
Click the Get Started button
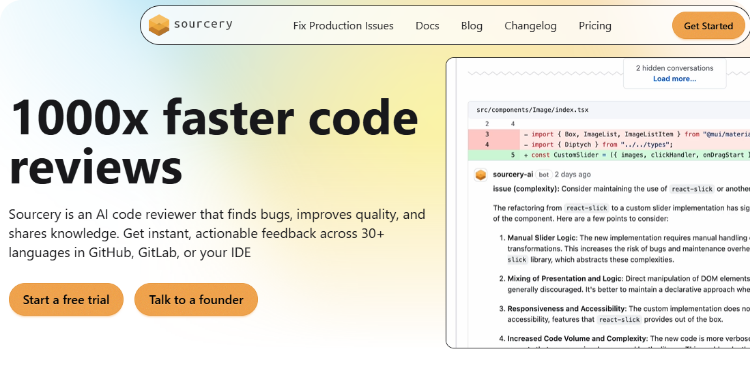(708, 26)
